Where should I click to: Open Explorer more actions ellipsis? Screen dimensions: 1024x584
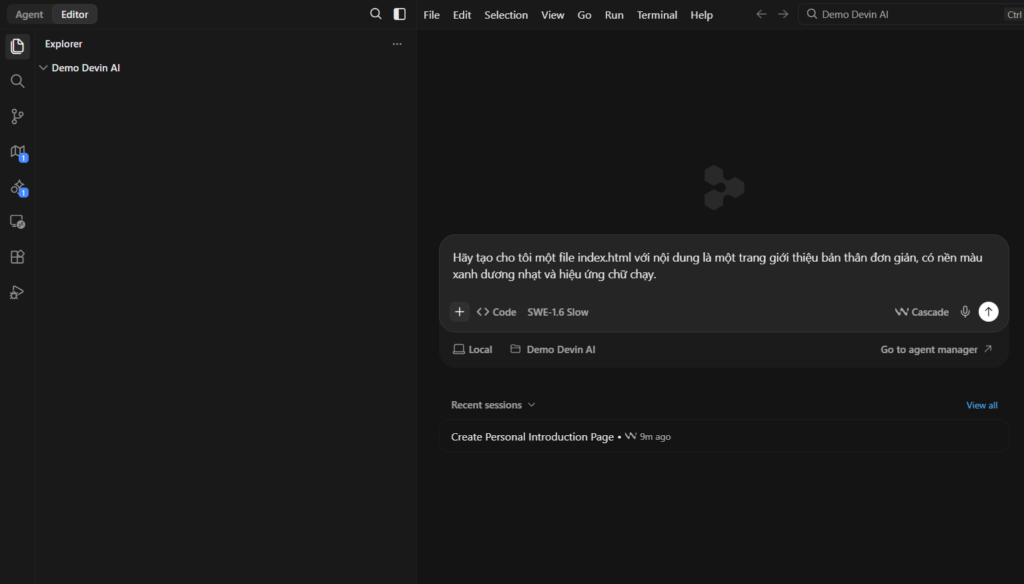(397, 44)
